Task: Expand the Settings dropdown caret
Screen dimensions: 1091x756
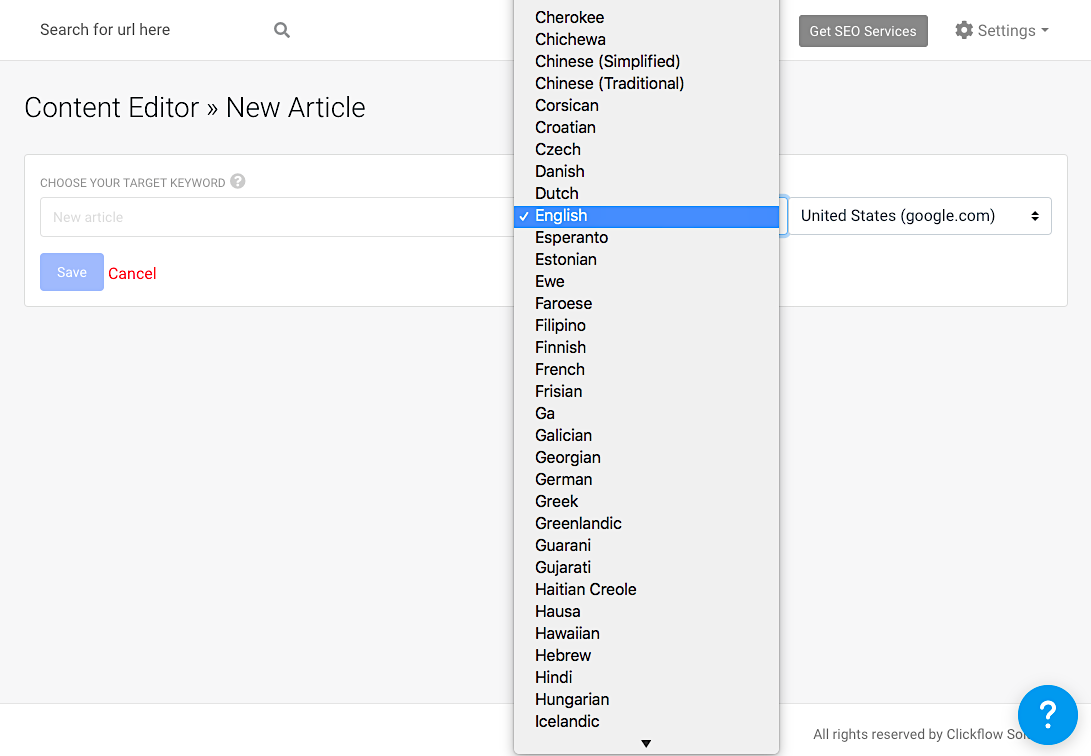Action: 1045,31
